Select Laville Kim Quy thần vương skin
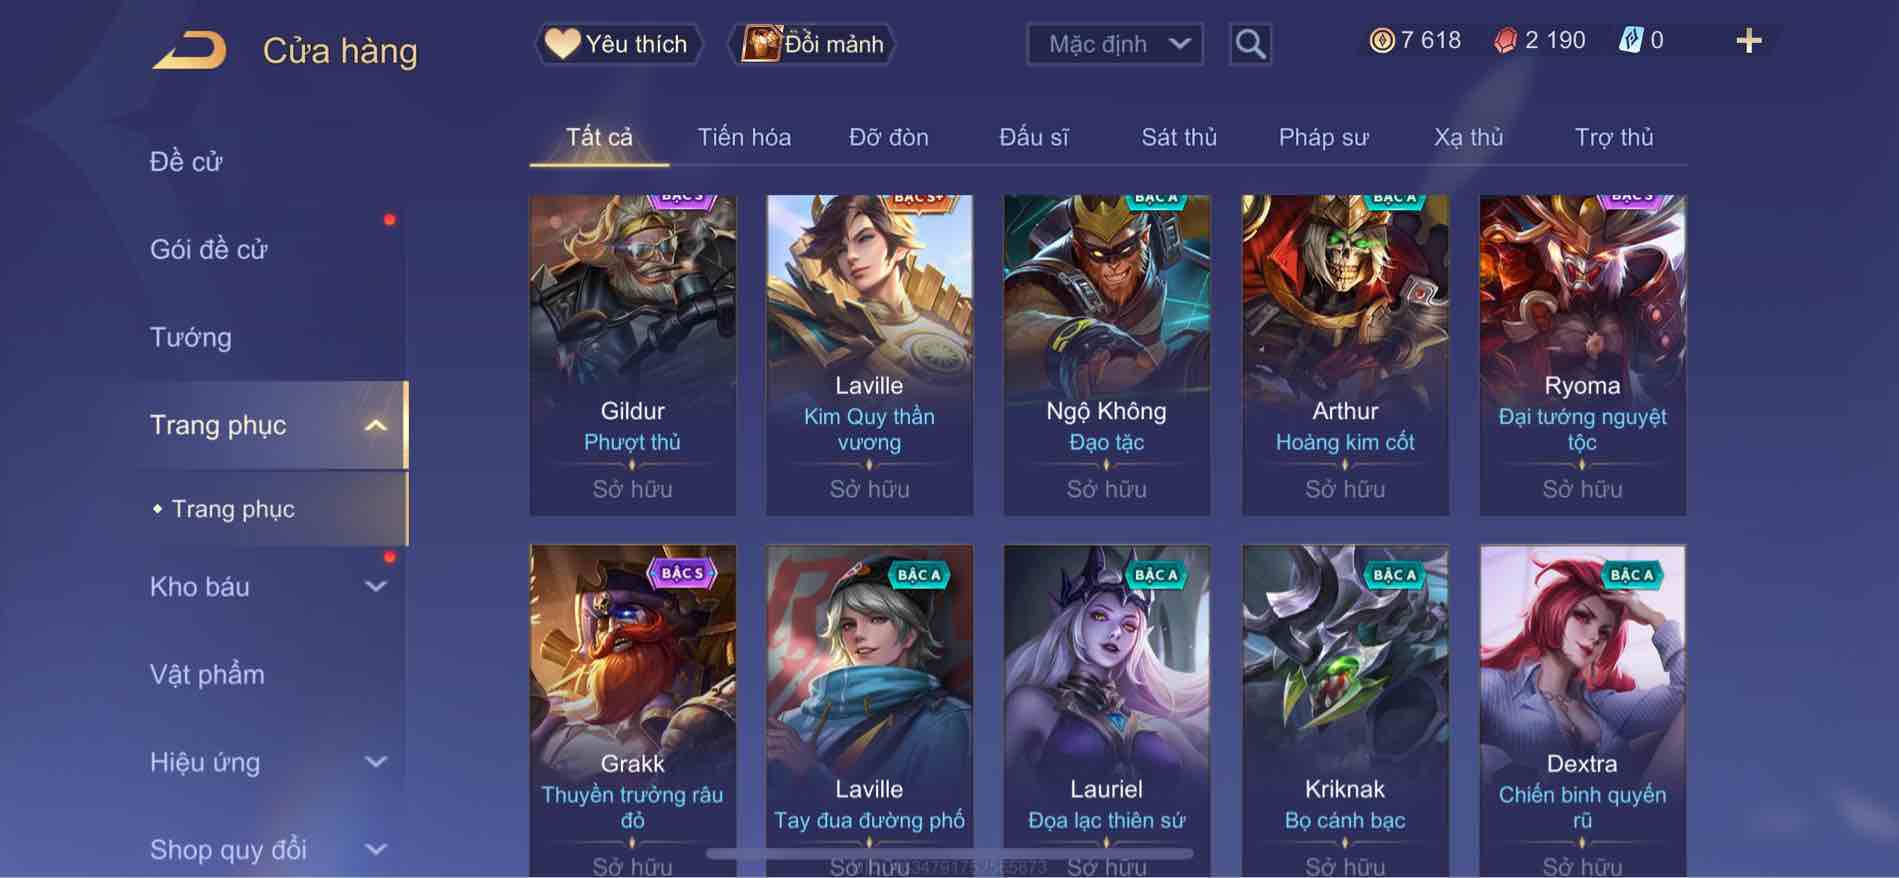Screen dimensions: 1899x878 869,356
